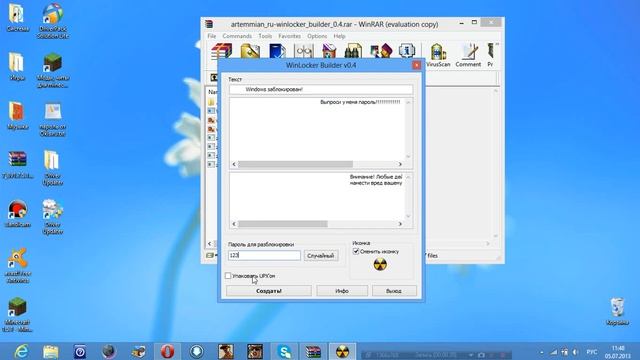The width and height of the screenshot is (640, 360).
Task: Open the Tools menu in WinRAR
Action: pos(265,36)
